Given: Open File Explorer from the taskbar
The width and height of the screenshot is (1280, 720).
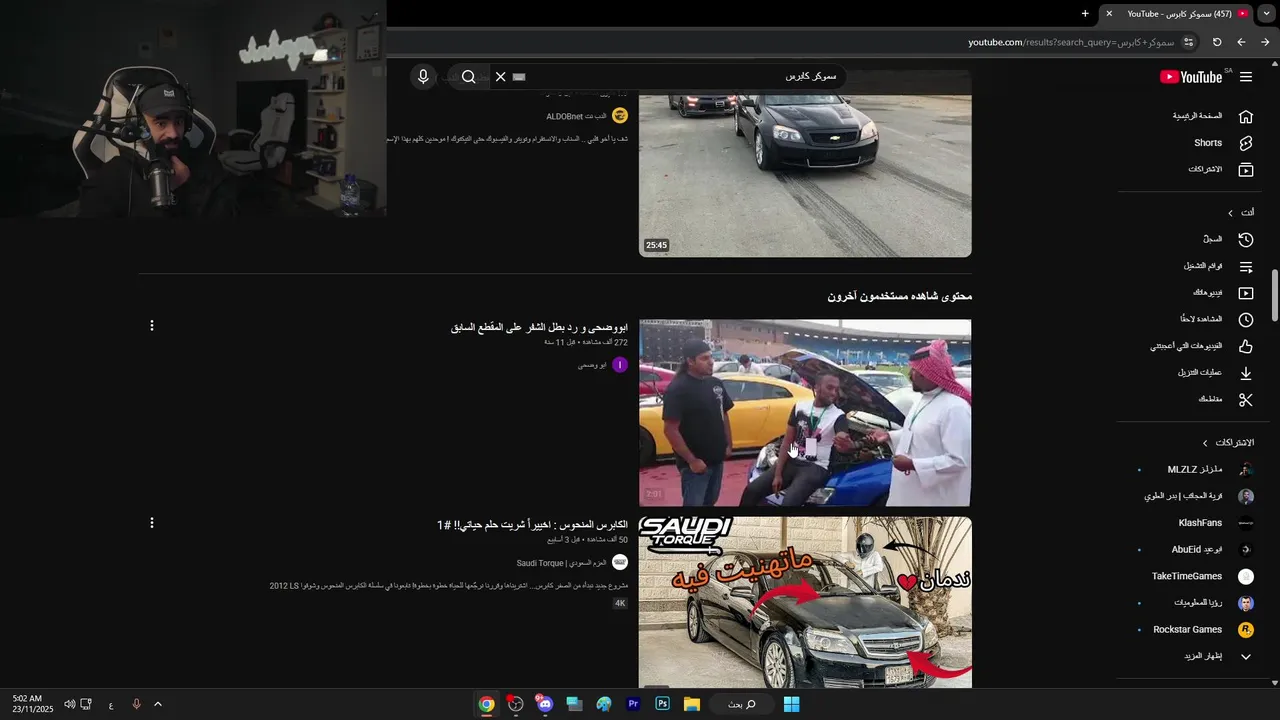Looking at the screenshot, I should 692,704.
